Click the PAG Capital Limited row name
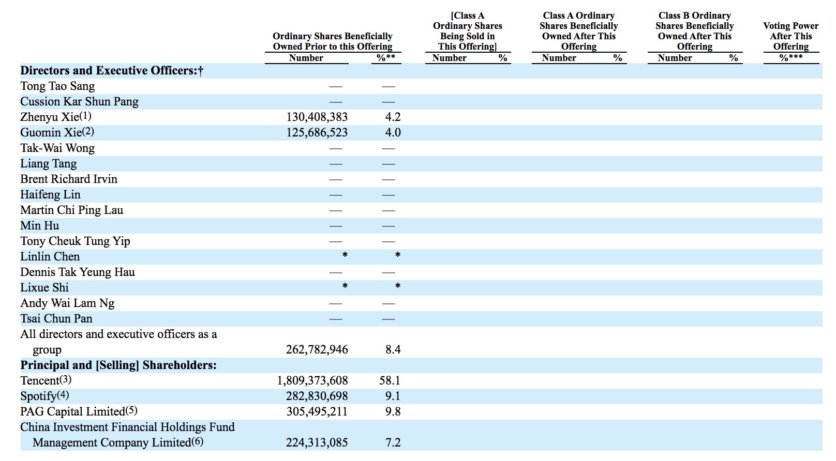This screenshot has height=461, width=836. (x=79, y=411)
